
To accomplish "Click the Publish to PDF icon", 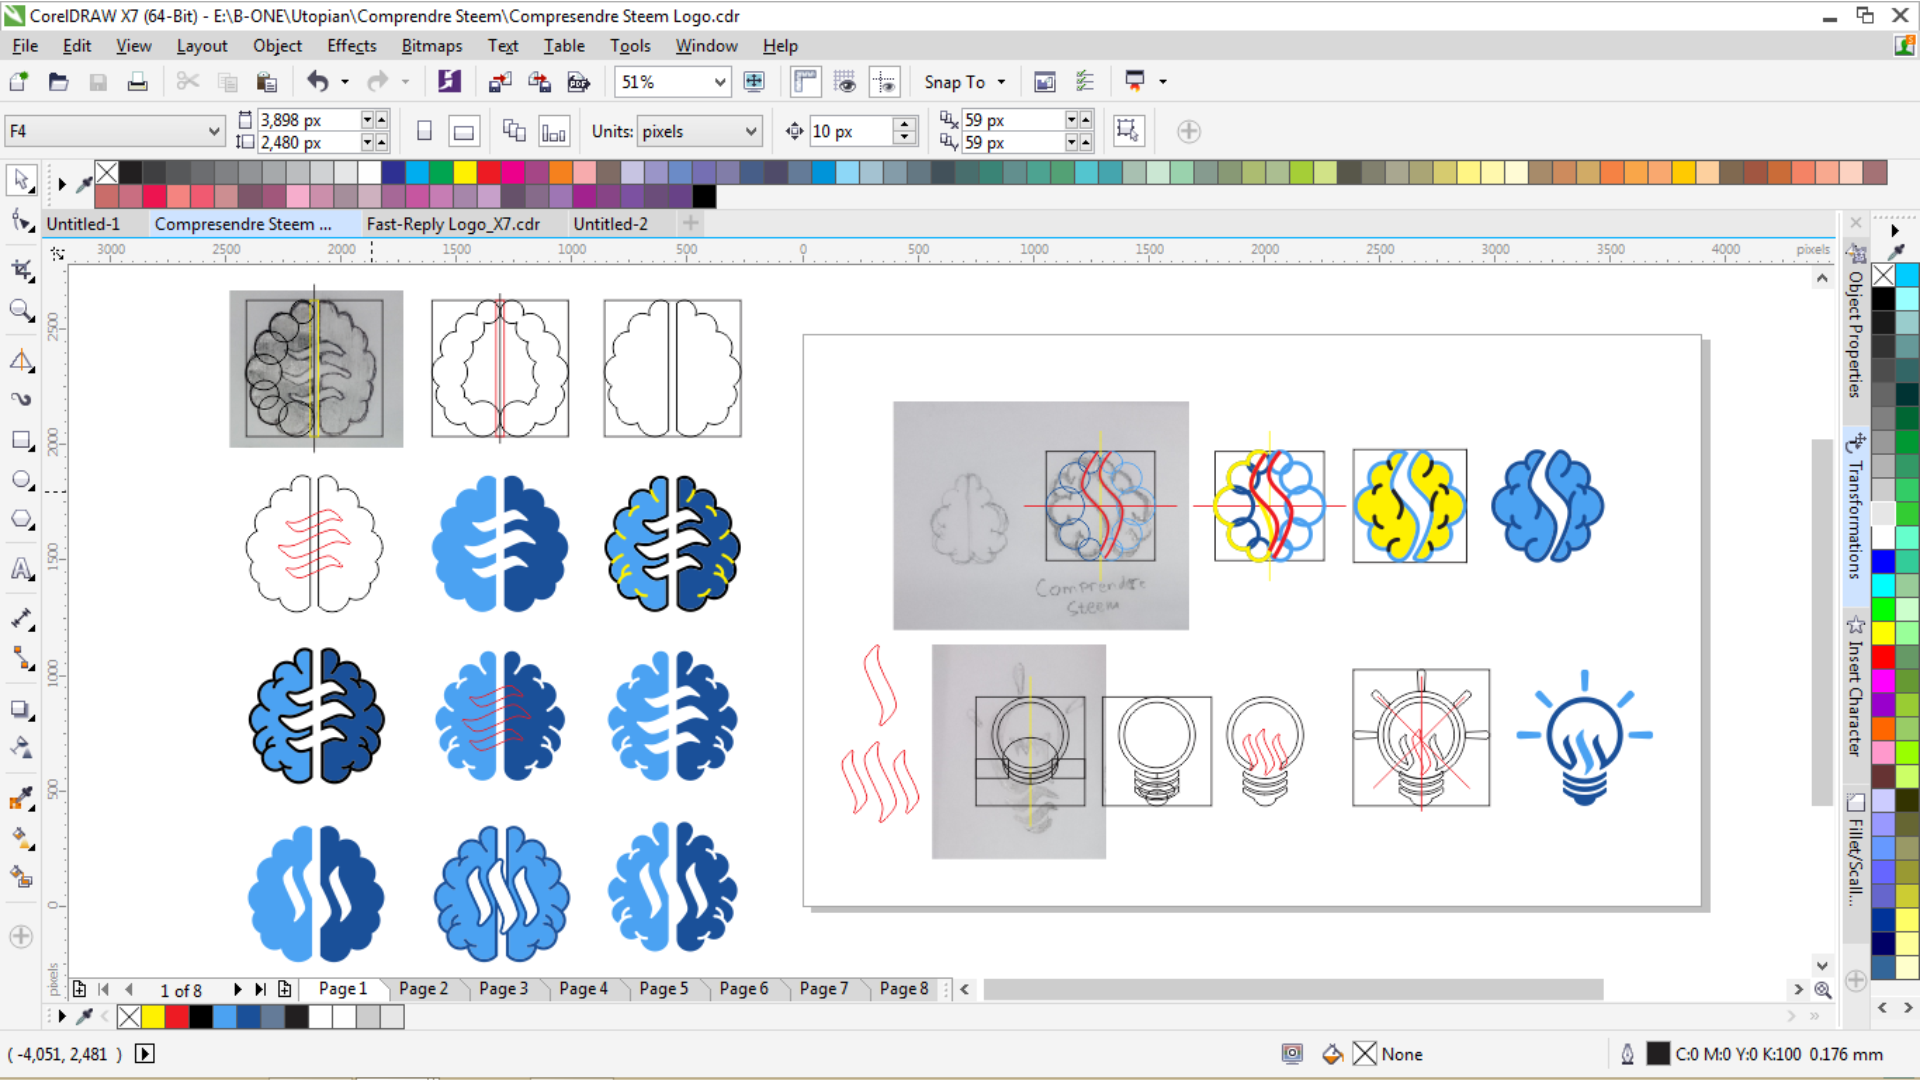I will pyautogui.click(x=578, y=82).
